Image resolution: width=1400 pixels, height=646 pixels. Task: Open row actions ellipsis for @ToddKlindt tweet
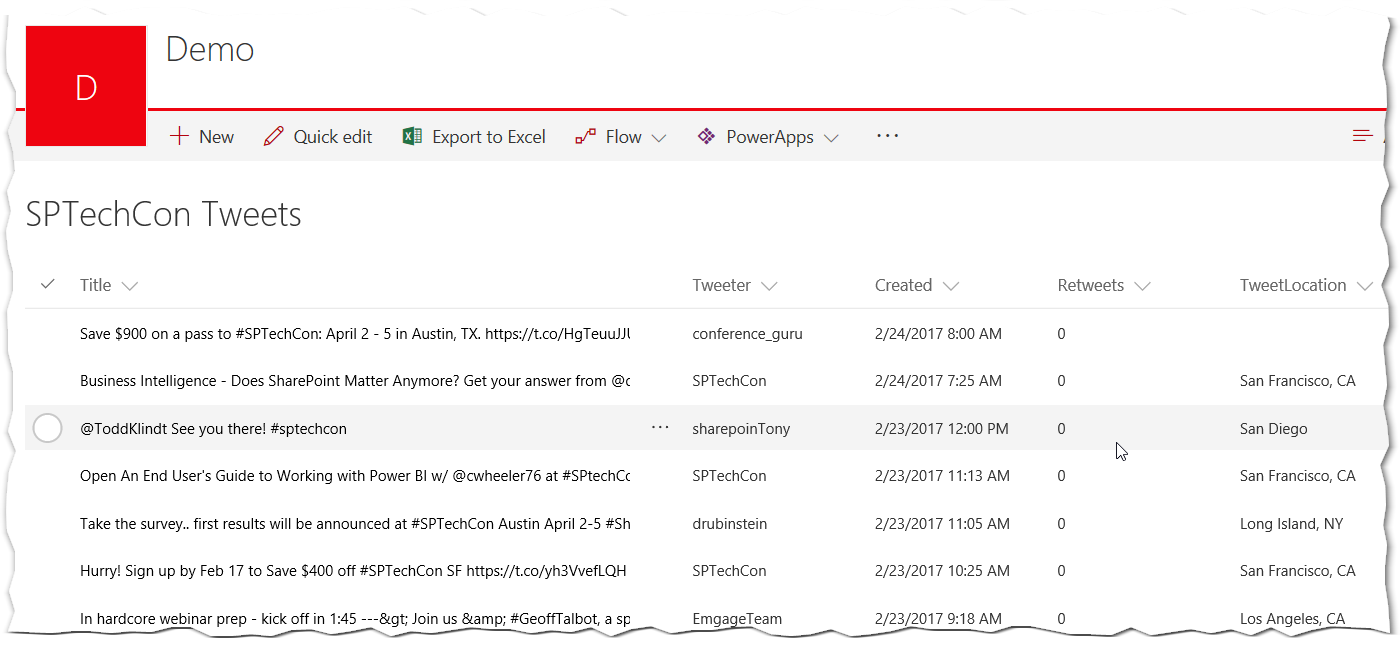(x=660, y=428)
